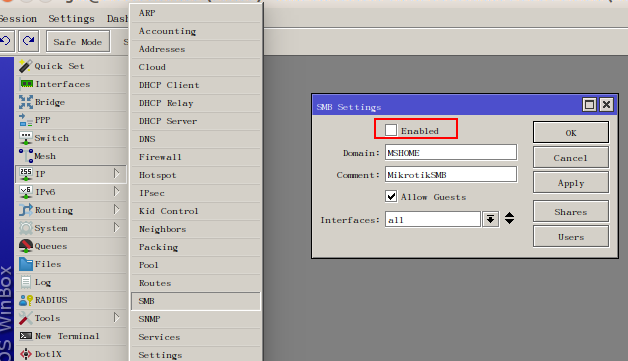Expand the Tools submenu arrow
Screen dimensions: 628x361
117,318
